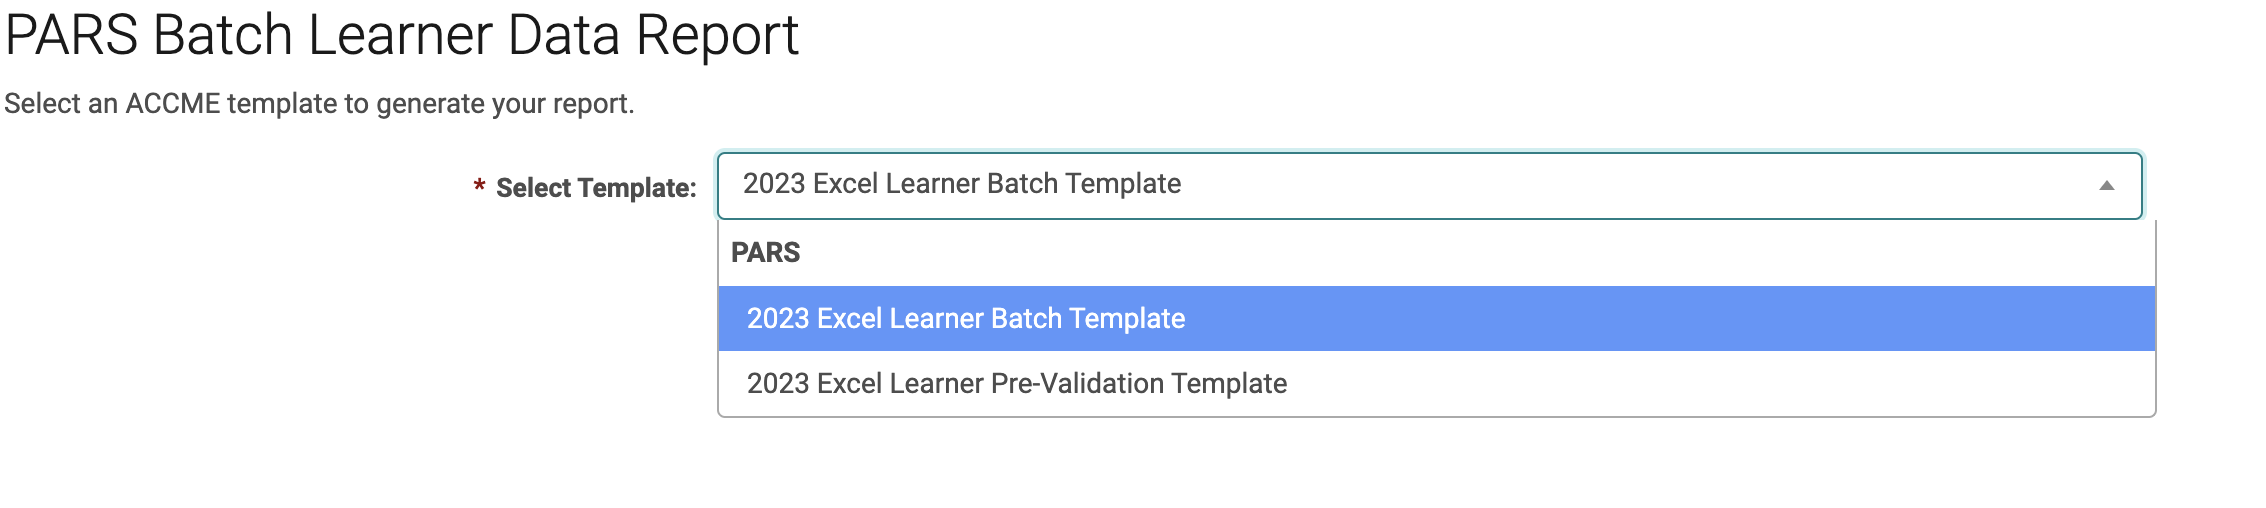The image size is (2266, 508).
Task: Click the word ACCME in the instructions
Action: point(172,104)
